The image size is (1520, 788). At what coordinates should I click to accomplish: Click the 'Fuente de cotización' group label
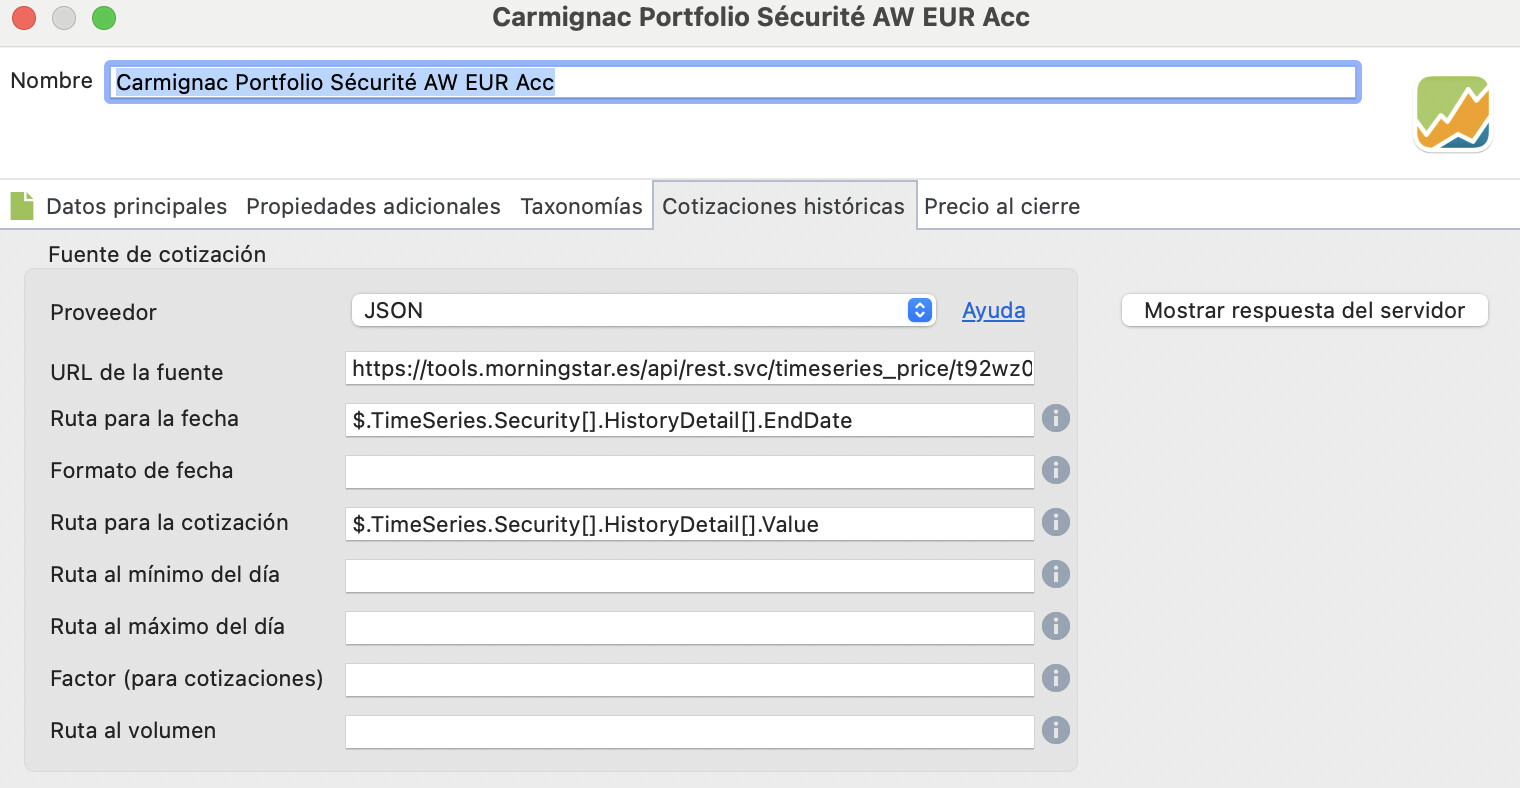click(157, 254)
